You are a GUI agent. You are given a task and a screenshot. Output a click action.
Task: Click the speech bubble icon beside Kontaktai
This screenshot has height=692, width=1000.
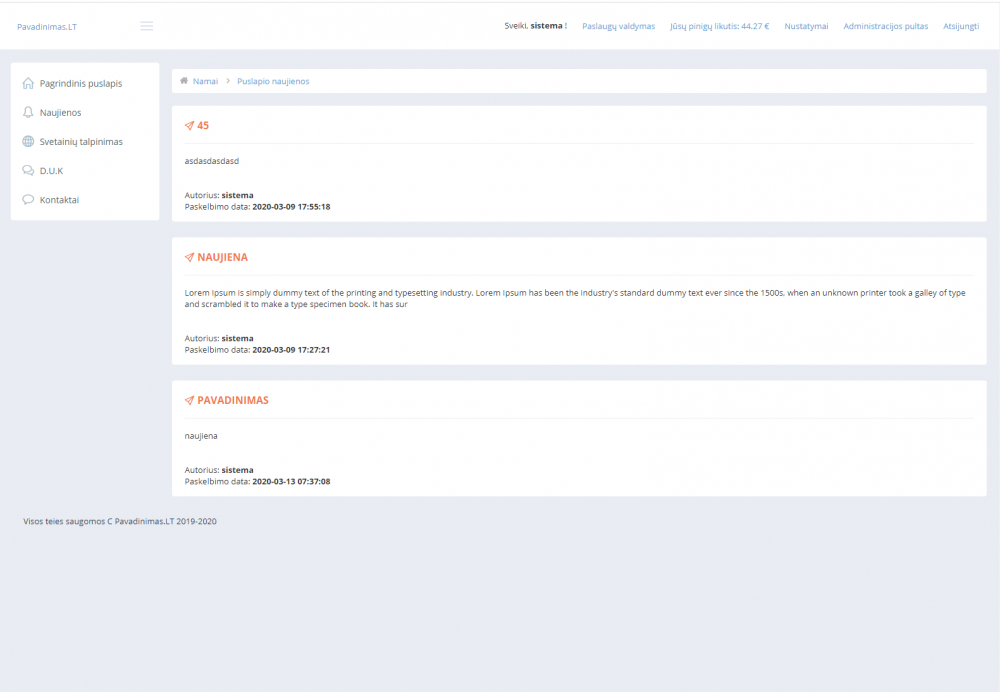click(28, 200)
